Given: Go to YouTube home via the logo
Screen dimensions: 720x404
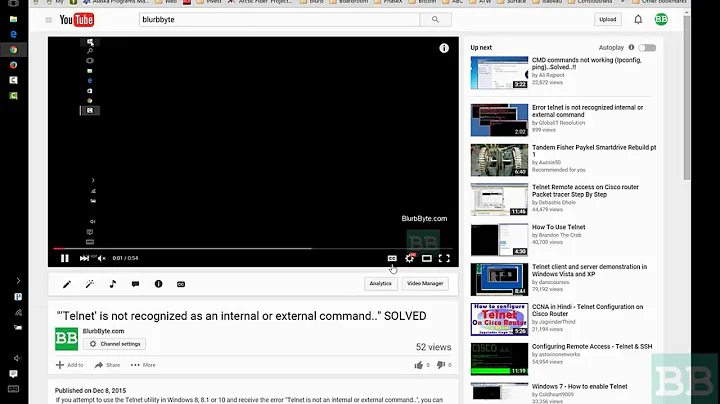Looking at the screenshot, I should (x=77, y=20).
